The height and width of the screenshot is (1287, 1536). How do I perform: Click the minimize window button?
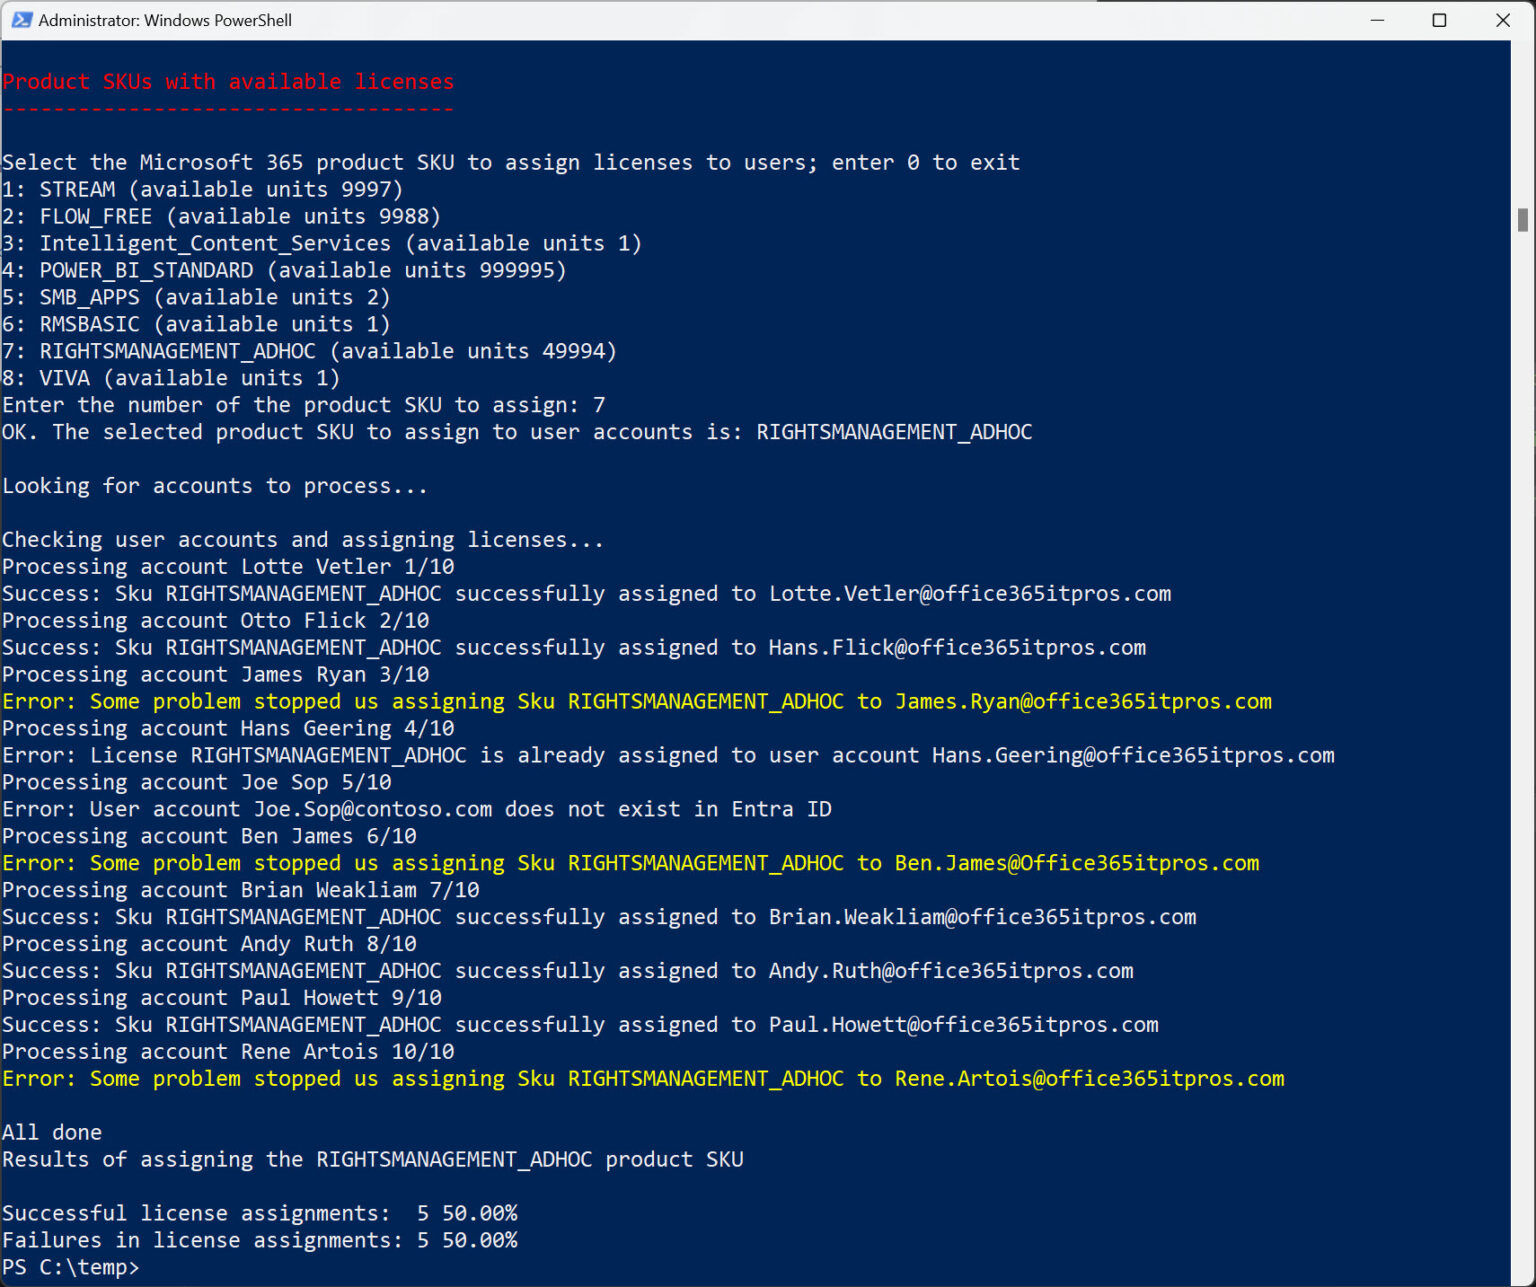pos(1378,20)
